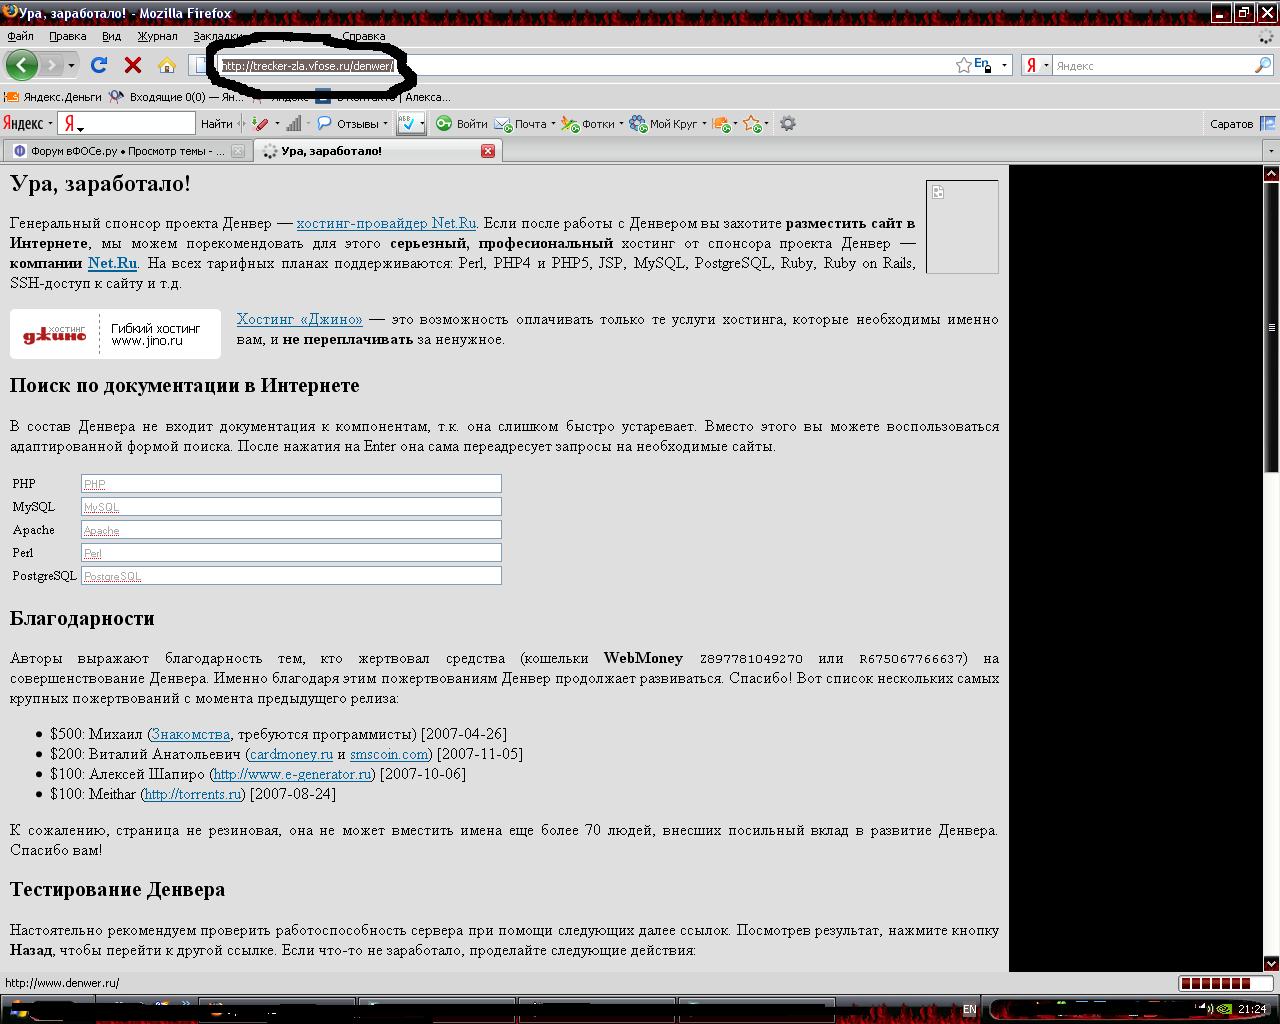The width and height of the screenshot is (1280, 1024).
Task: Open the list-all-tabs dropdown arrow
Action: (1270, 151)
